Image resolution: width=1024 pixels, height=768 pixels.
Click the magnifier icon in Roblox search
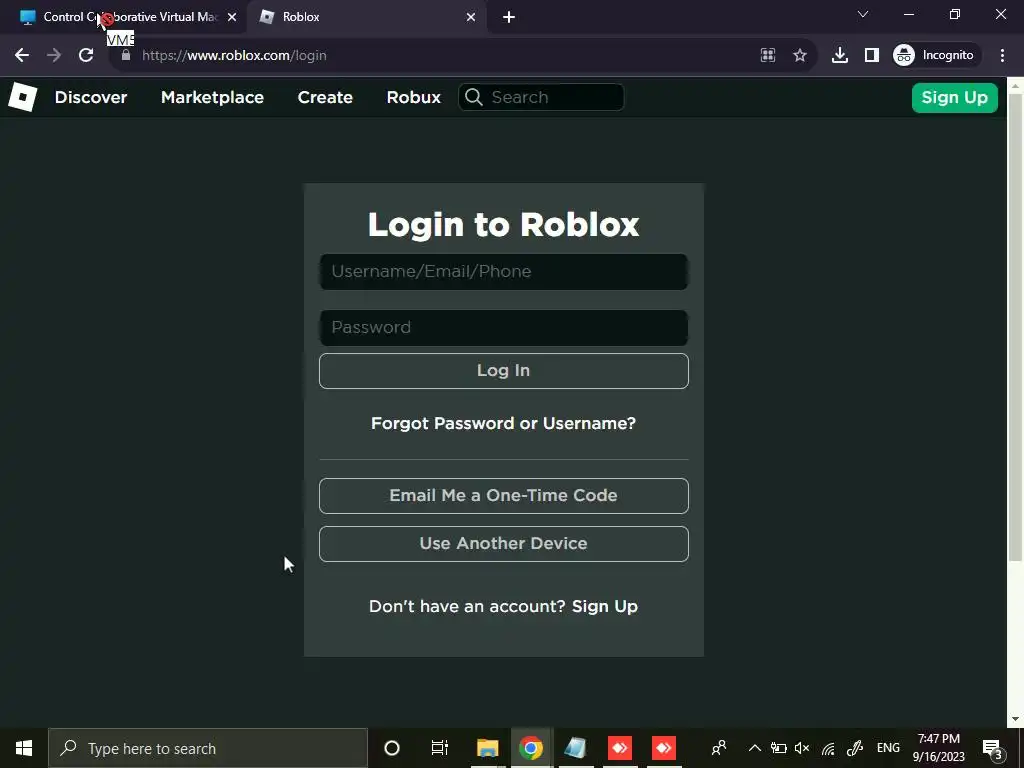[474, 97]
